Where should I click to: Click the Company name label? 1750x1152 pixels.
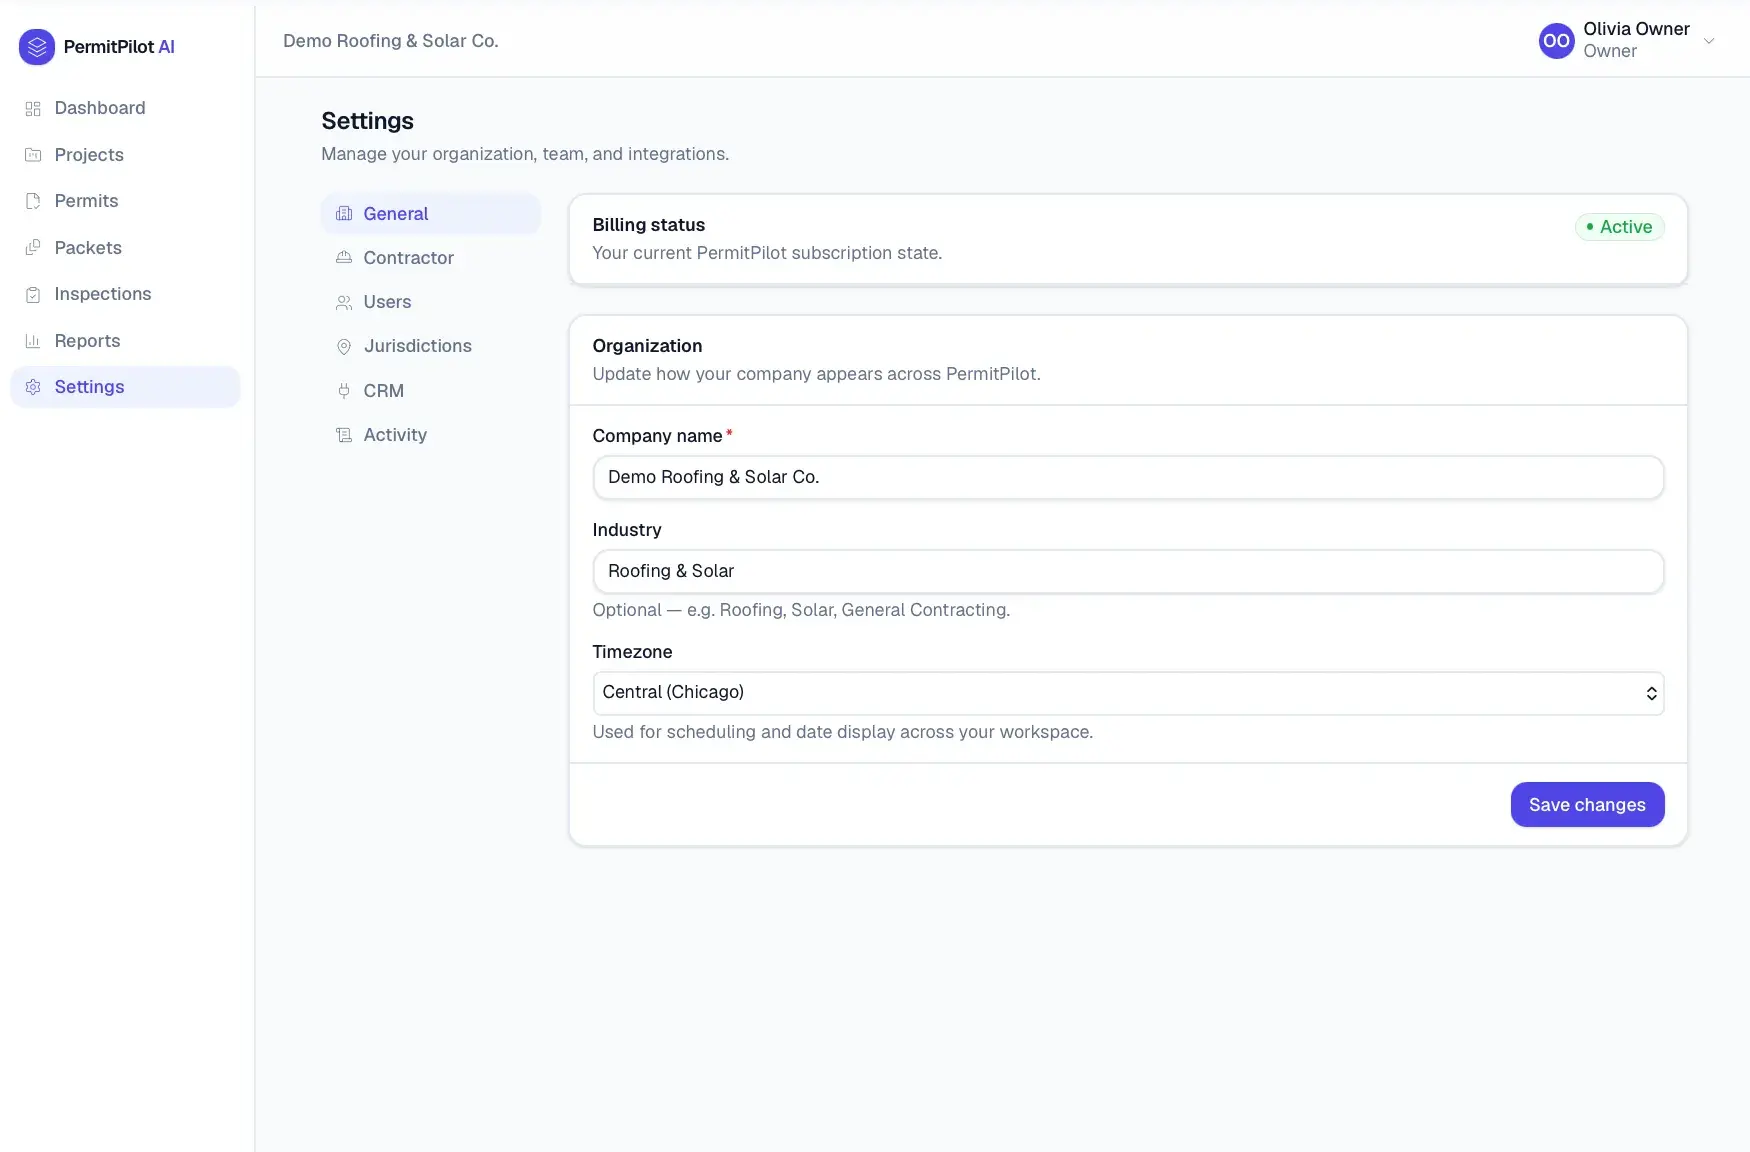657,436
